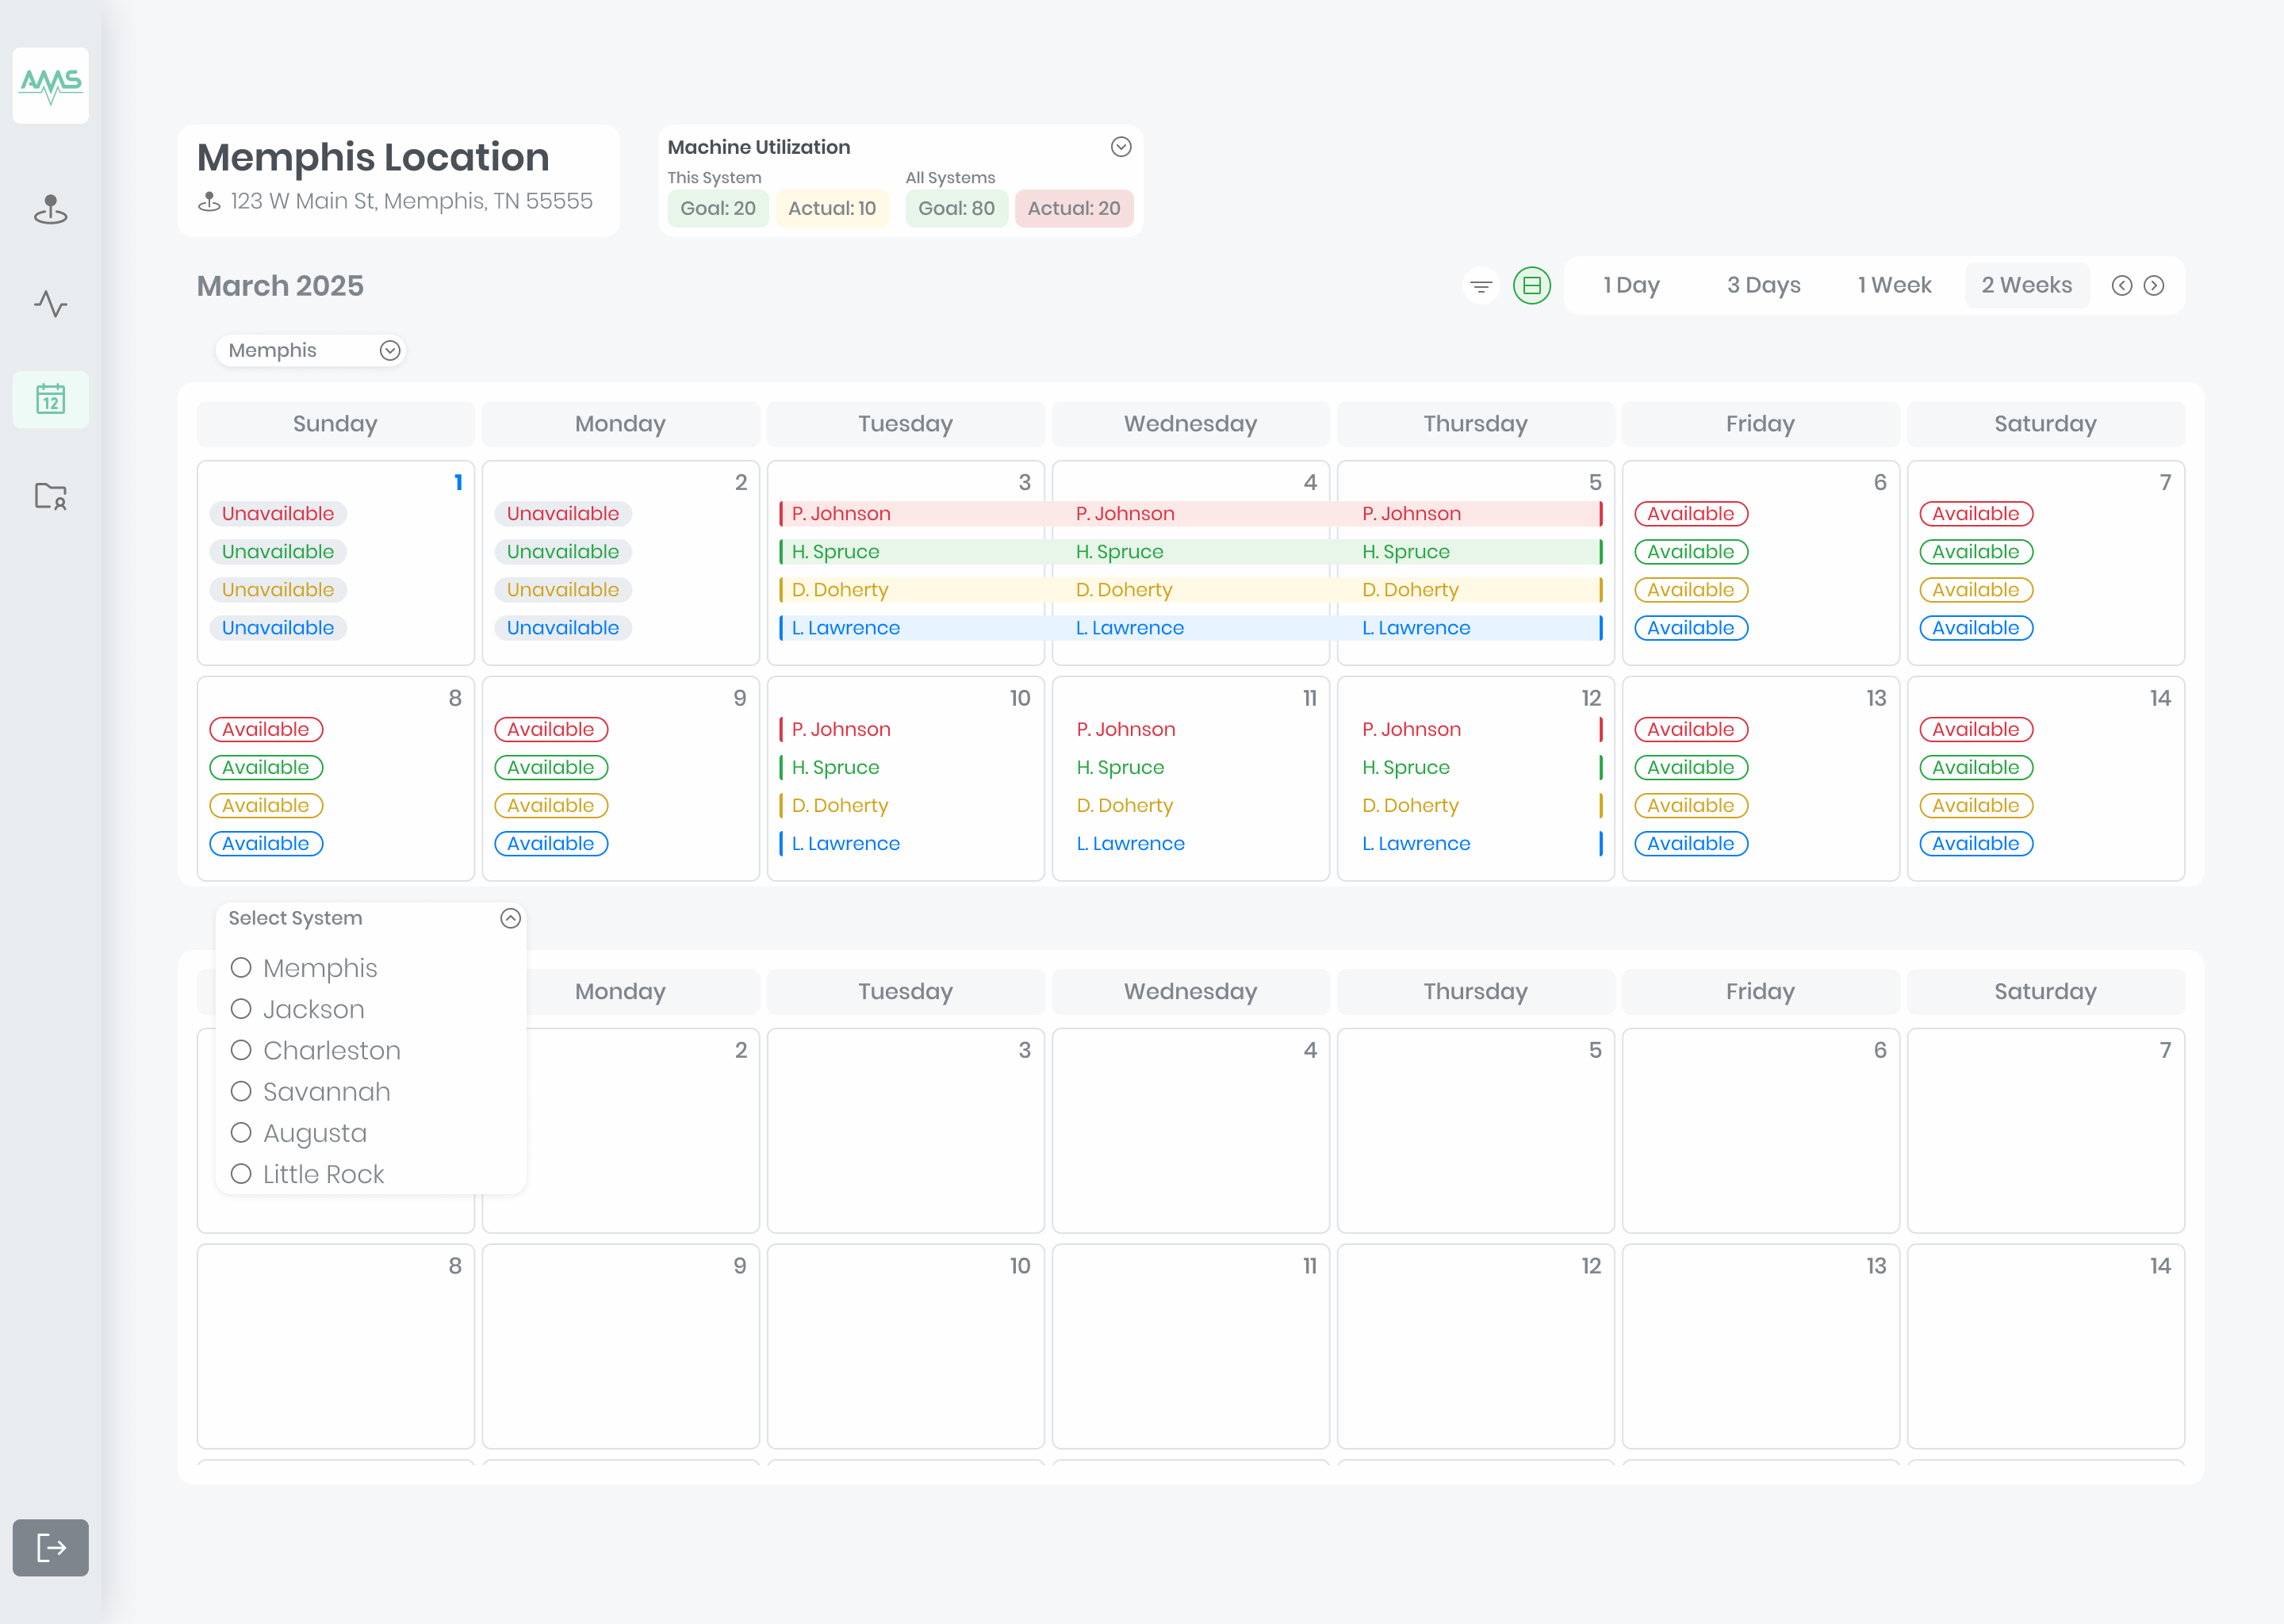Screen dimensions: 2284x1624
Task: Select the Jackson radio option
Action: pos(241,1009)
